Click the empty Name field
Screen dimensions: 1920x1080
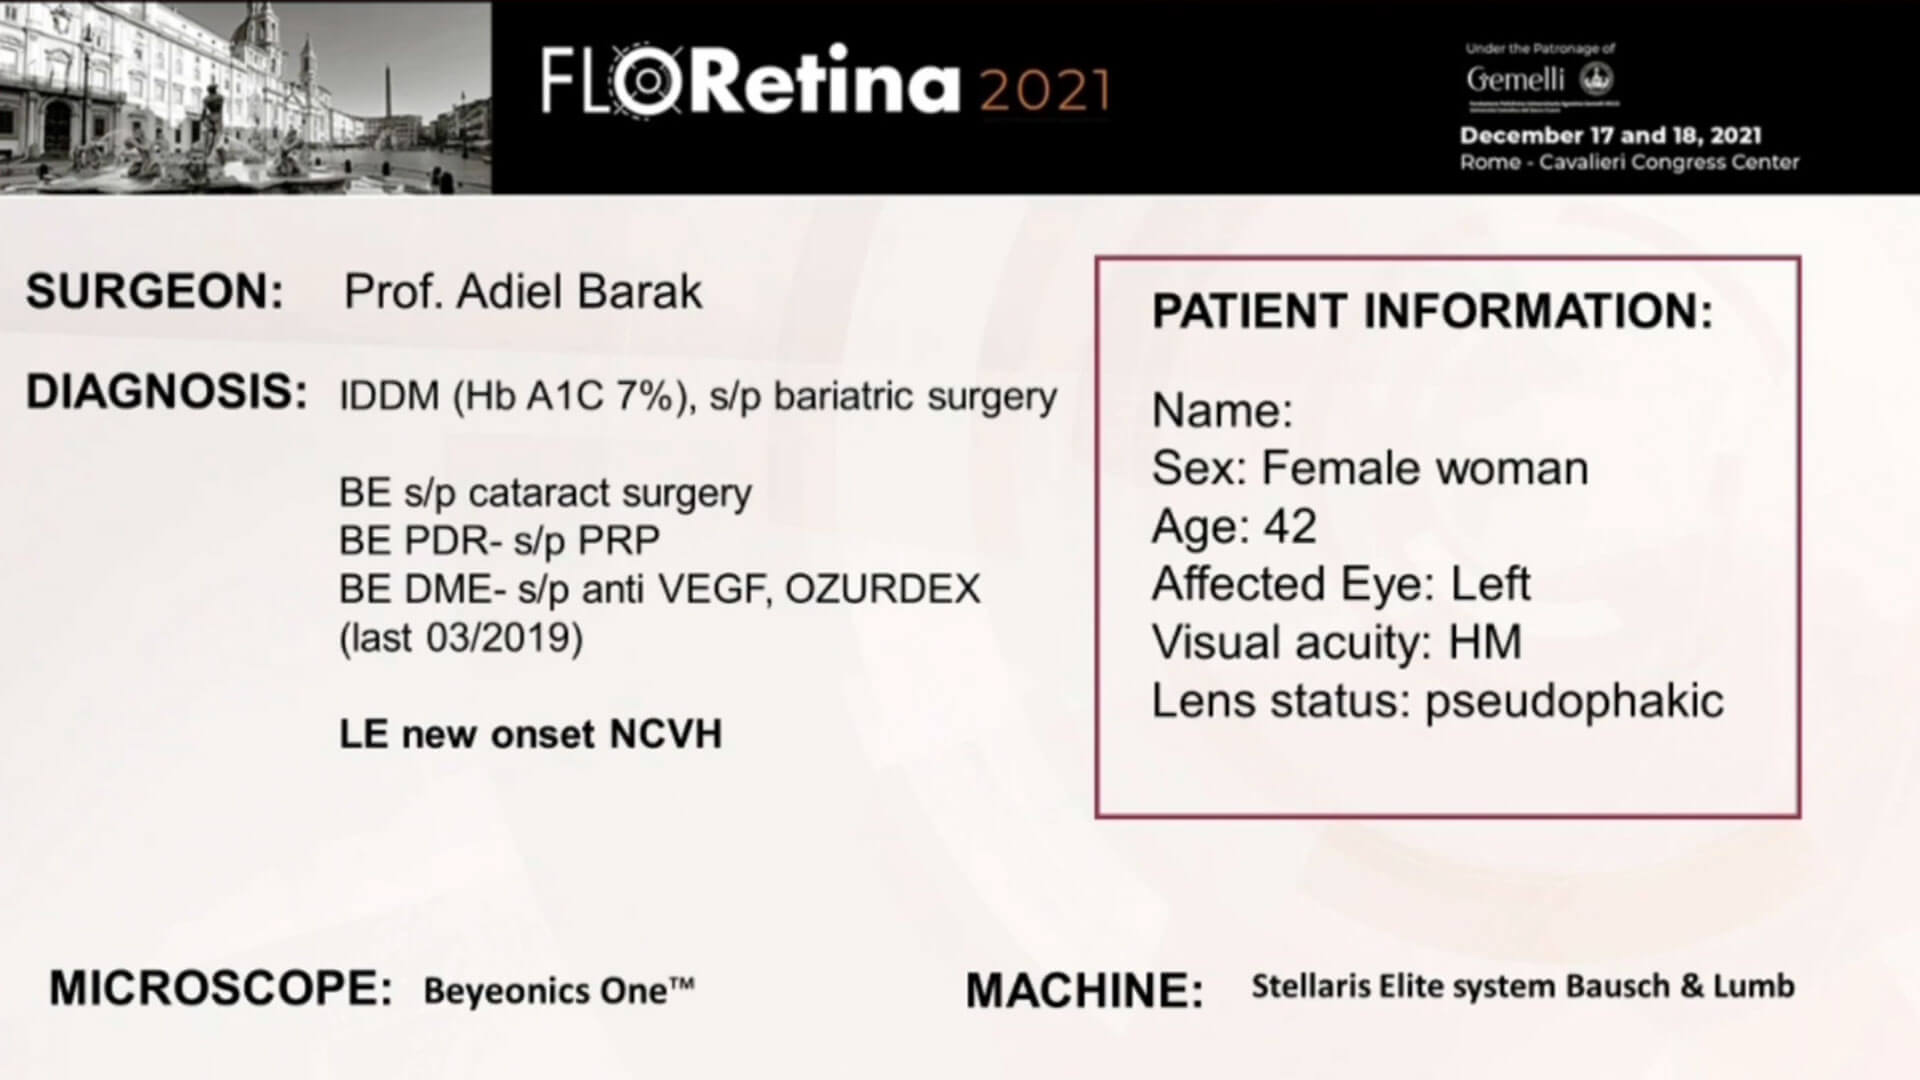click(x=1222, y=411)
